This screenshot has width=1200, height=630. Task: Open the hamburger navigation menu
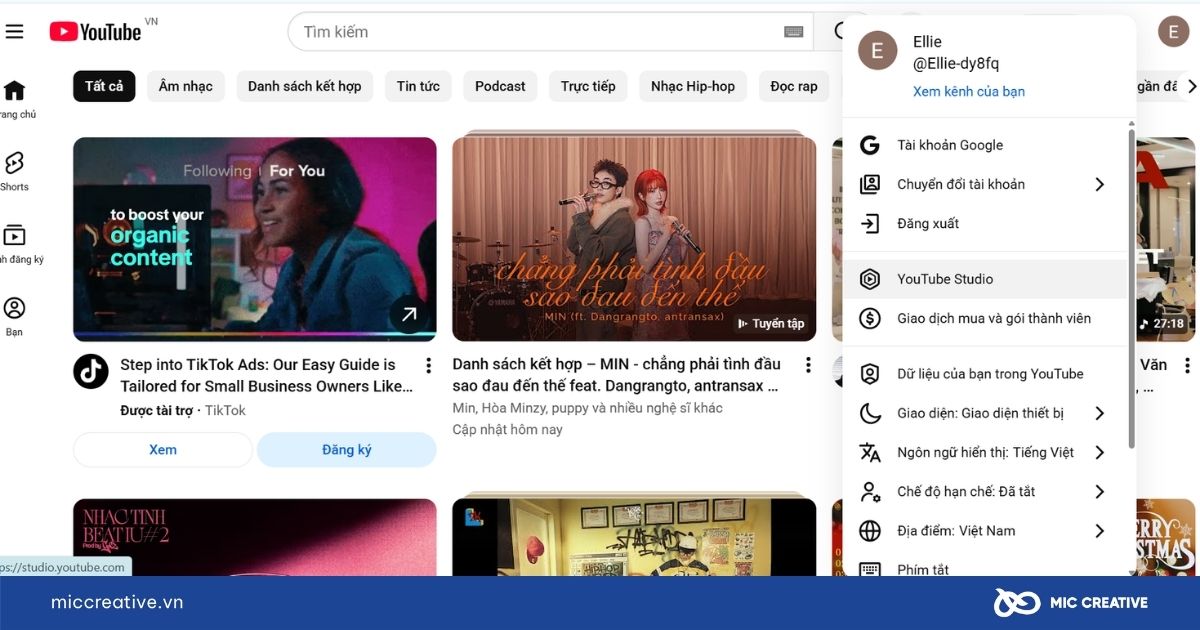click(15, 30)
